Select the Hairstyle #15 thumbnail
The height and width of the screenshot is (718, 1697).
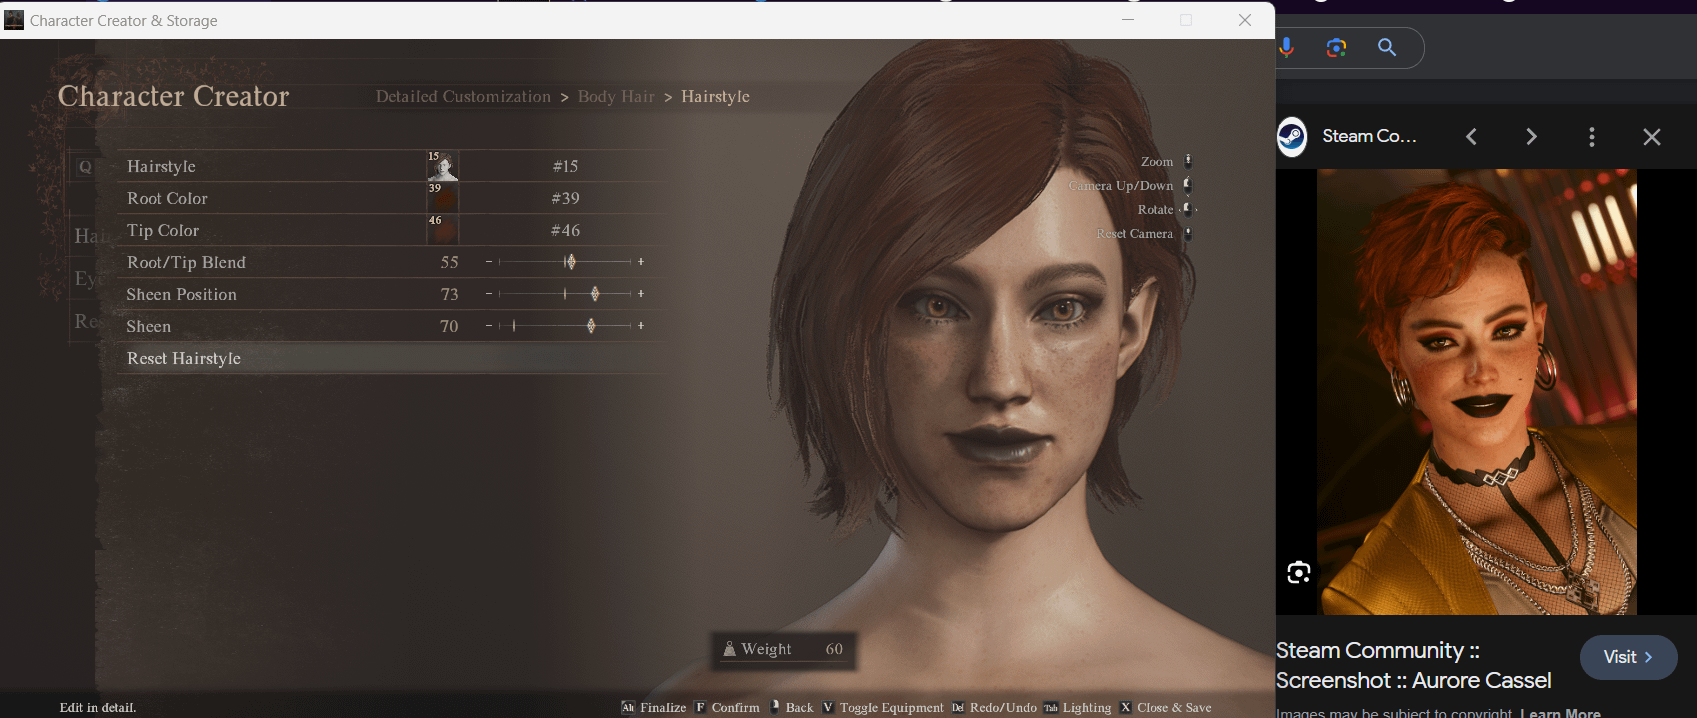click(442, 166)
